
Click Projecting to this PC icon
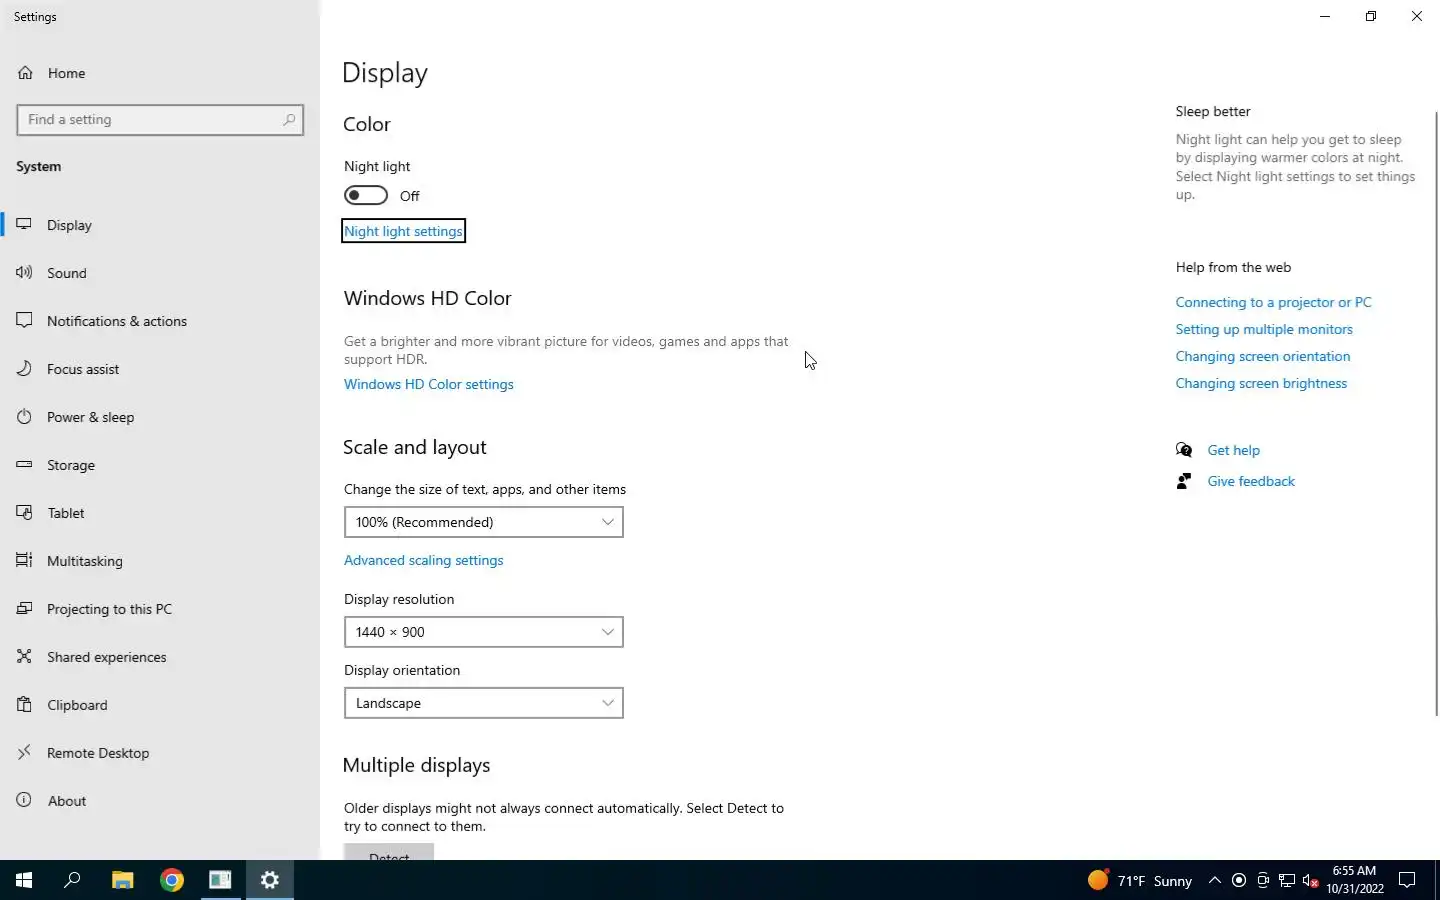pyautogui.click(x=25, y=608)
